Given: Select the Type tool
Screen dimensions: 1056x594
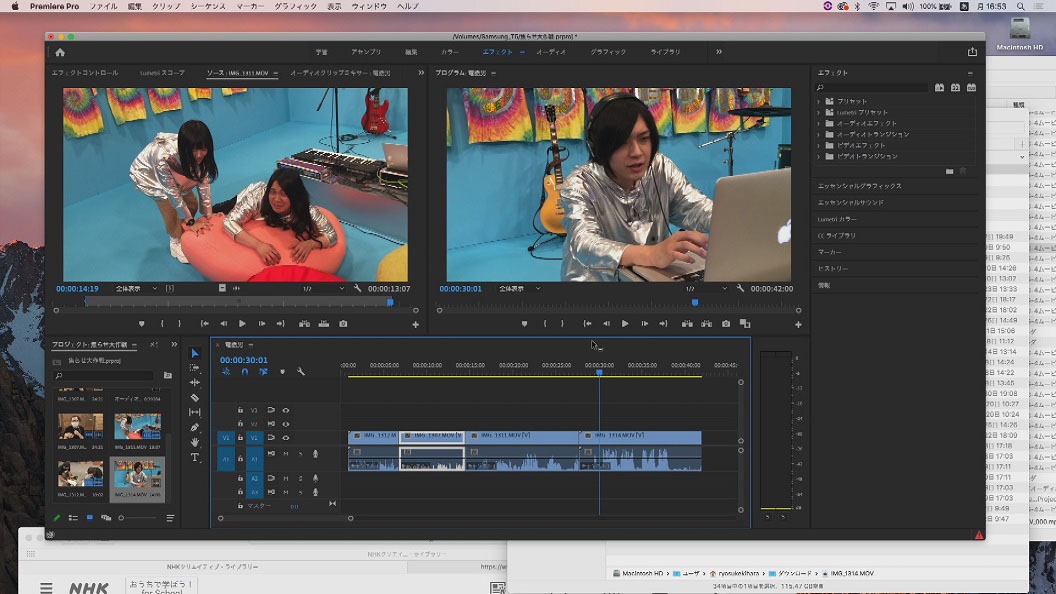Looking at the screenshot, I should pyautogui.click(x=195, y=457).
